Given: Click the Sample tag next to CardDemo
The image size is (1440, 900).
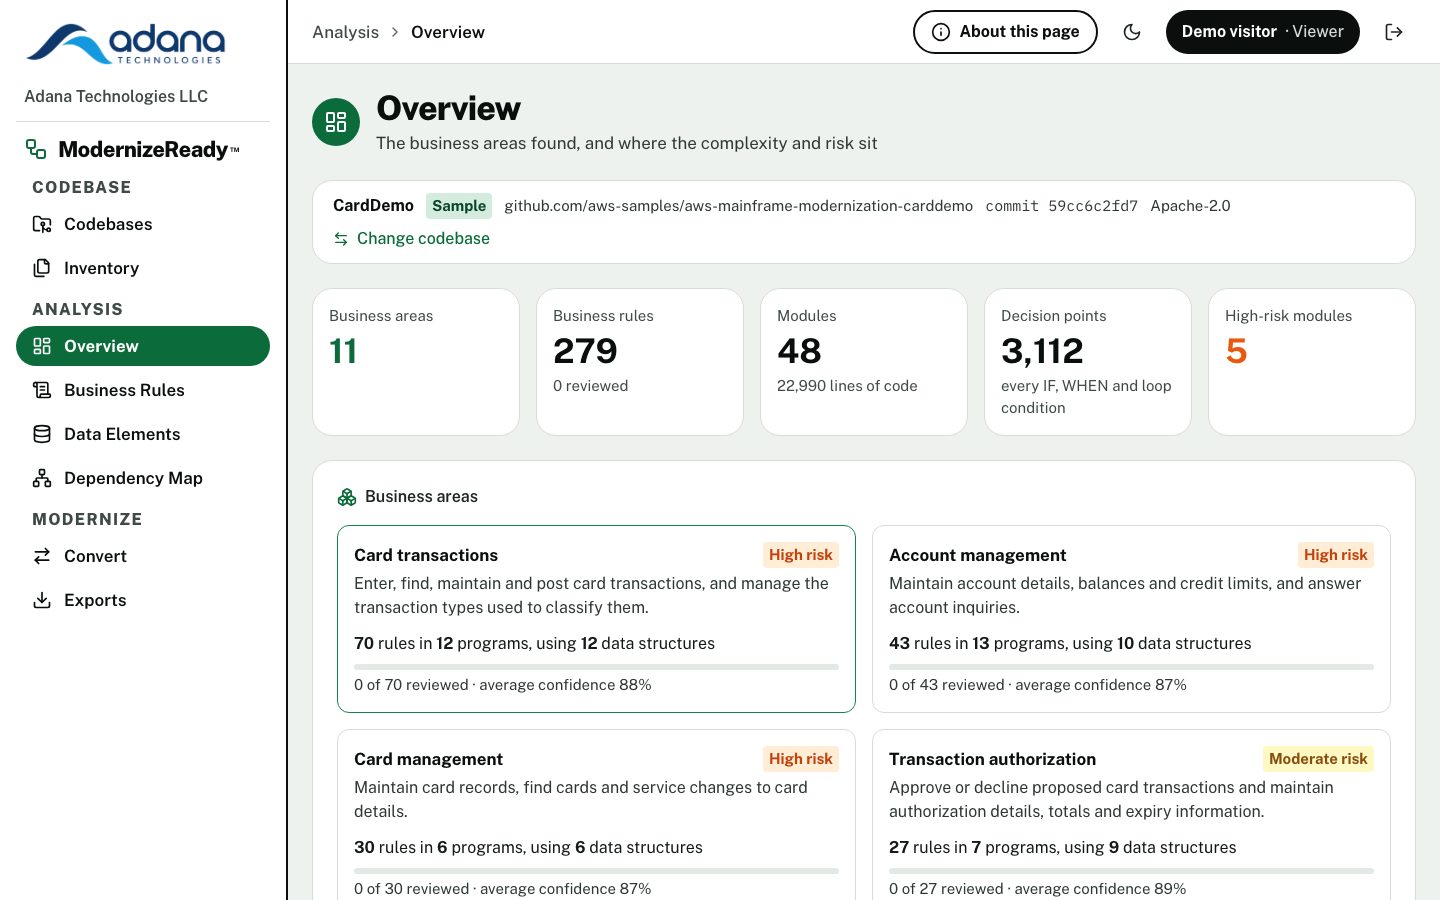Looking at the screenshot, I should click(x=459, y=206).
